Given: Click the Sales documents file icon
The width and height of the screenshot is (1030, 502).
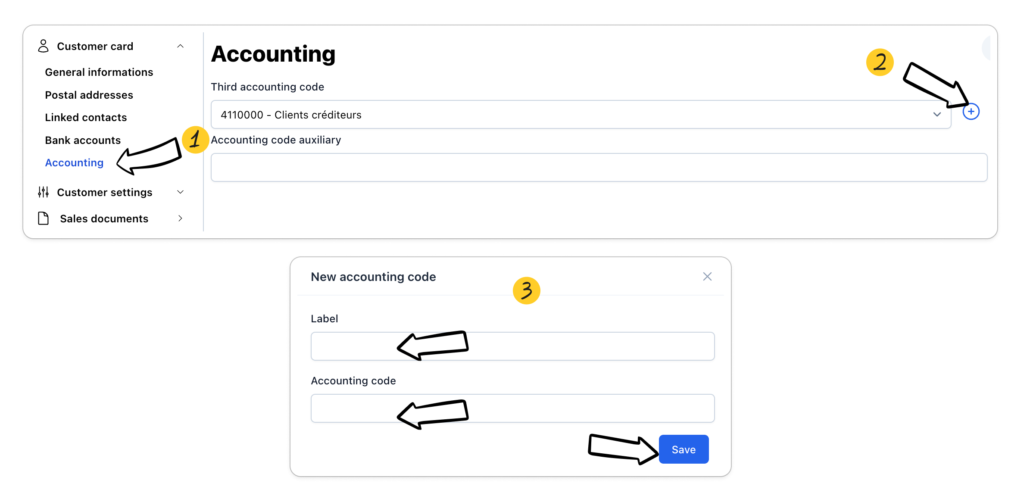Looking at the screenshot, I should [43, 218].
